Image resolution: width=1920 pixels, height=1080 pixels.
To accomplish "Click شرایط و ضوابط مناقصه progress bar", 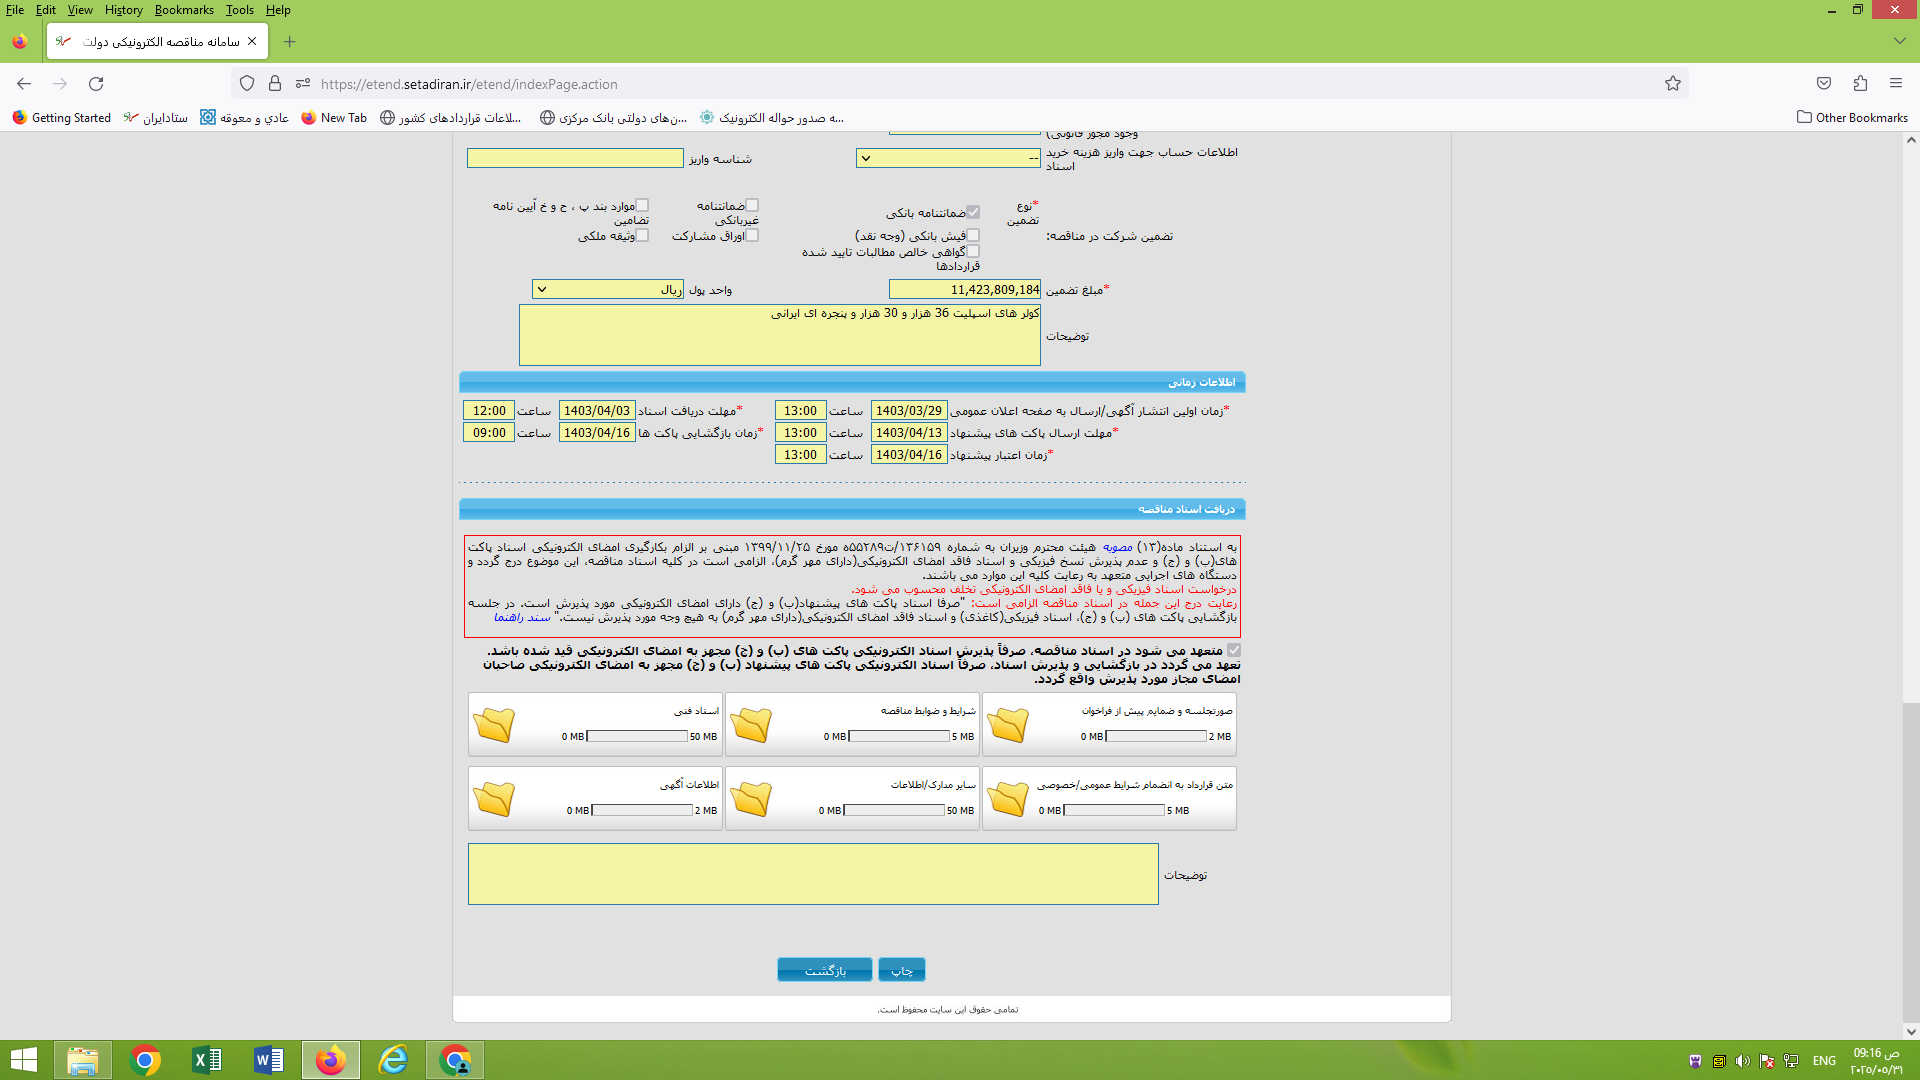I will [x=899, y=736].
